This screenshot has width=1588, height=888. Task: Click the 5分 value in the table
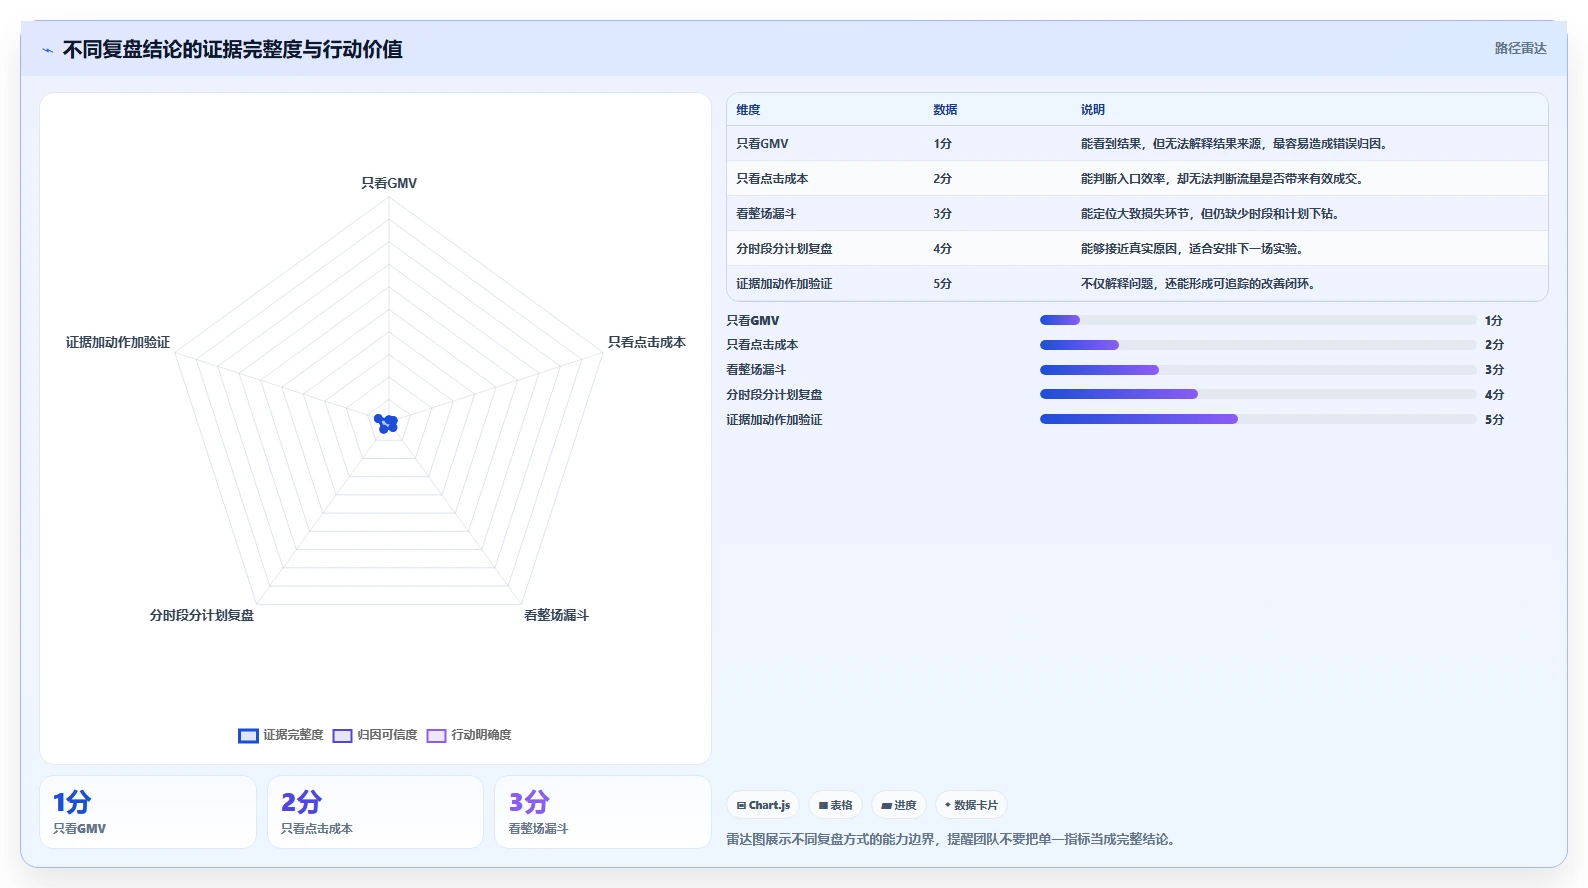pyautogui.click(x=943, y=284)
